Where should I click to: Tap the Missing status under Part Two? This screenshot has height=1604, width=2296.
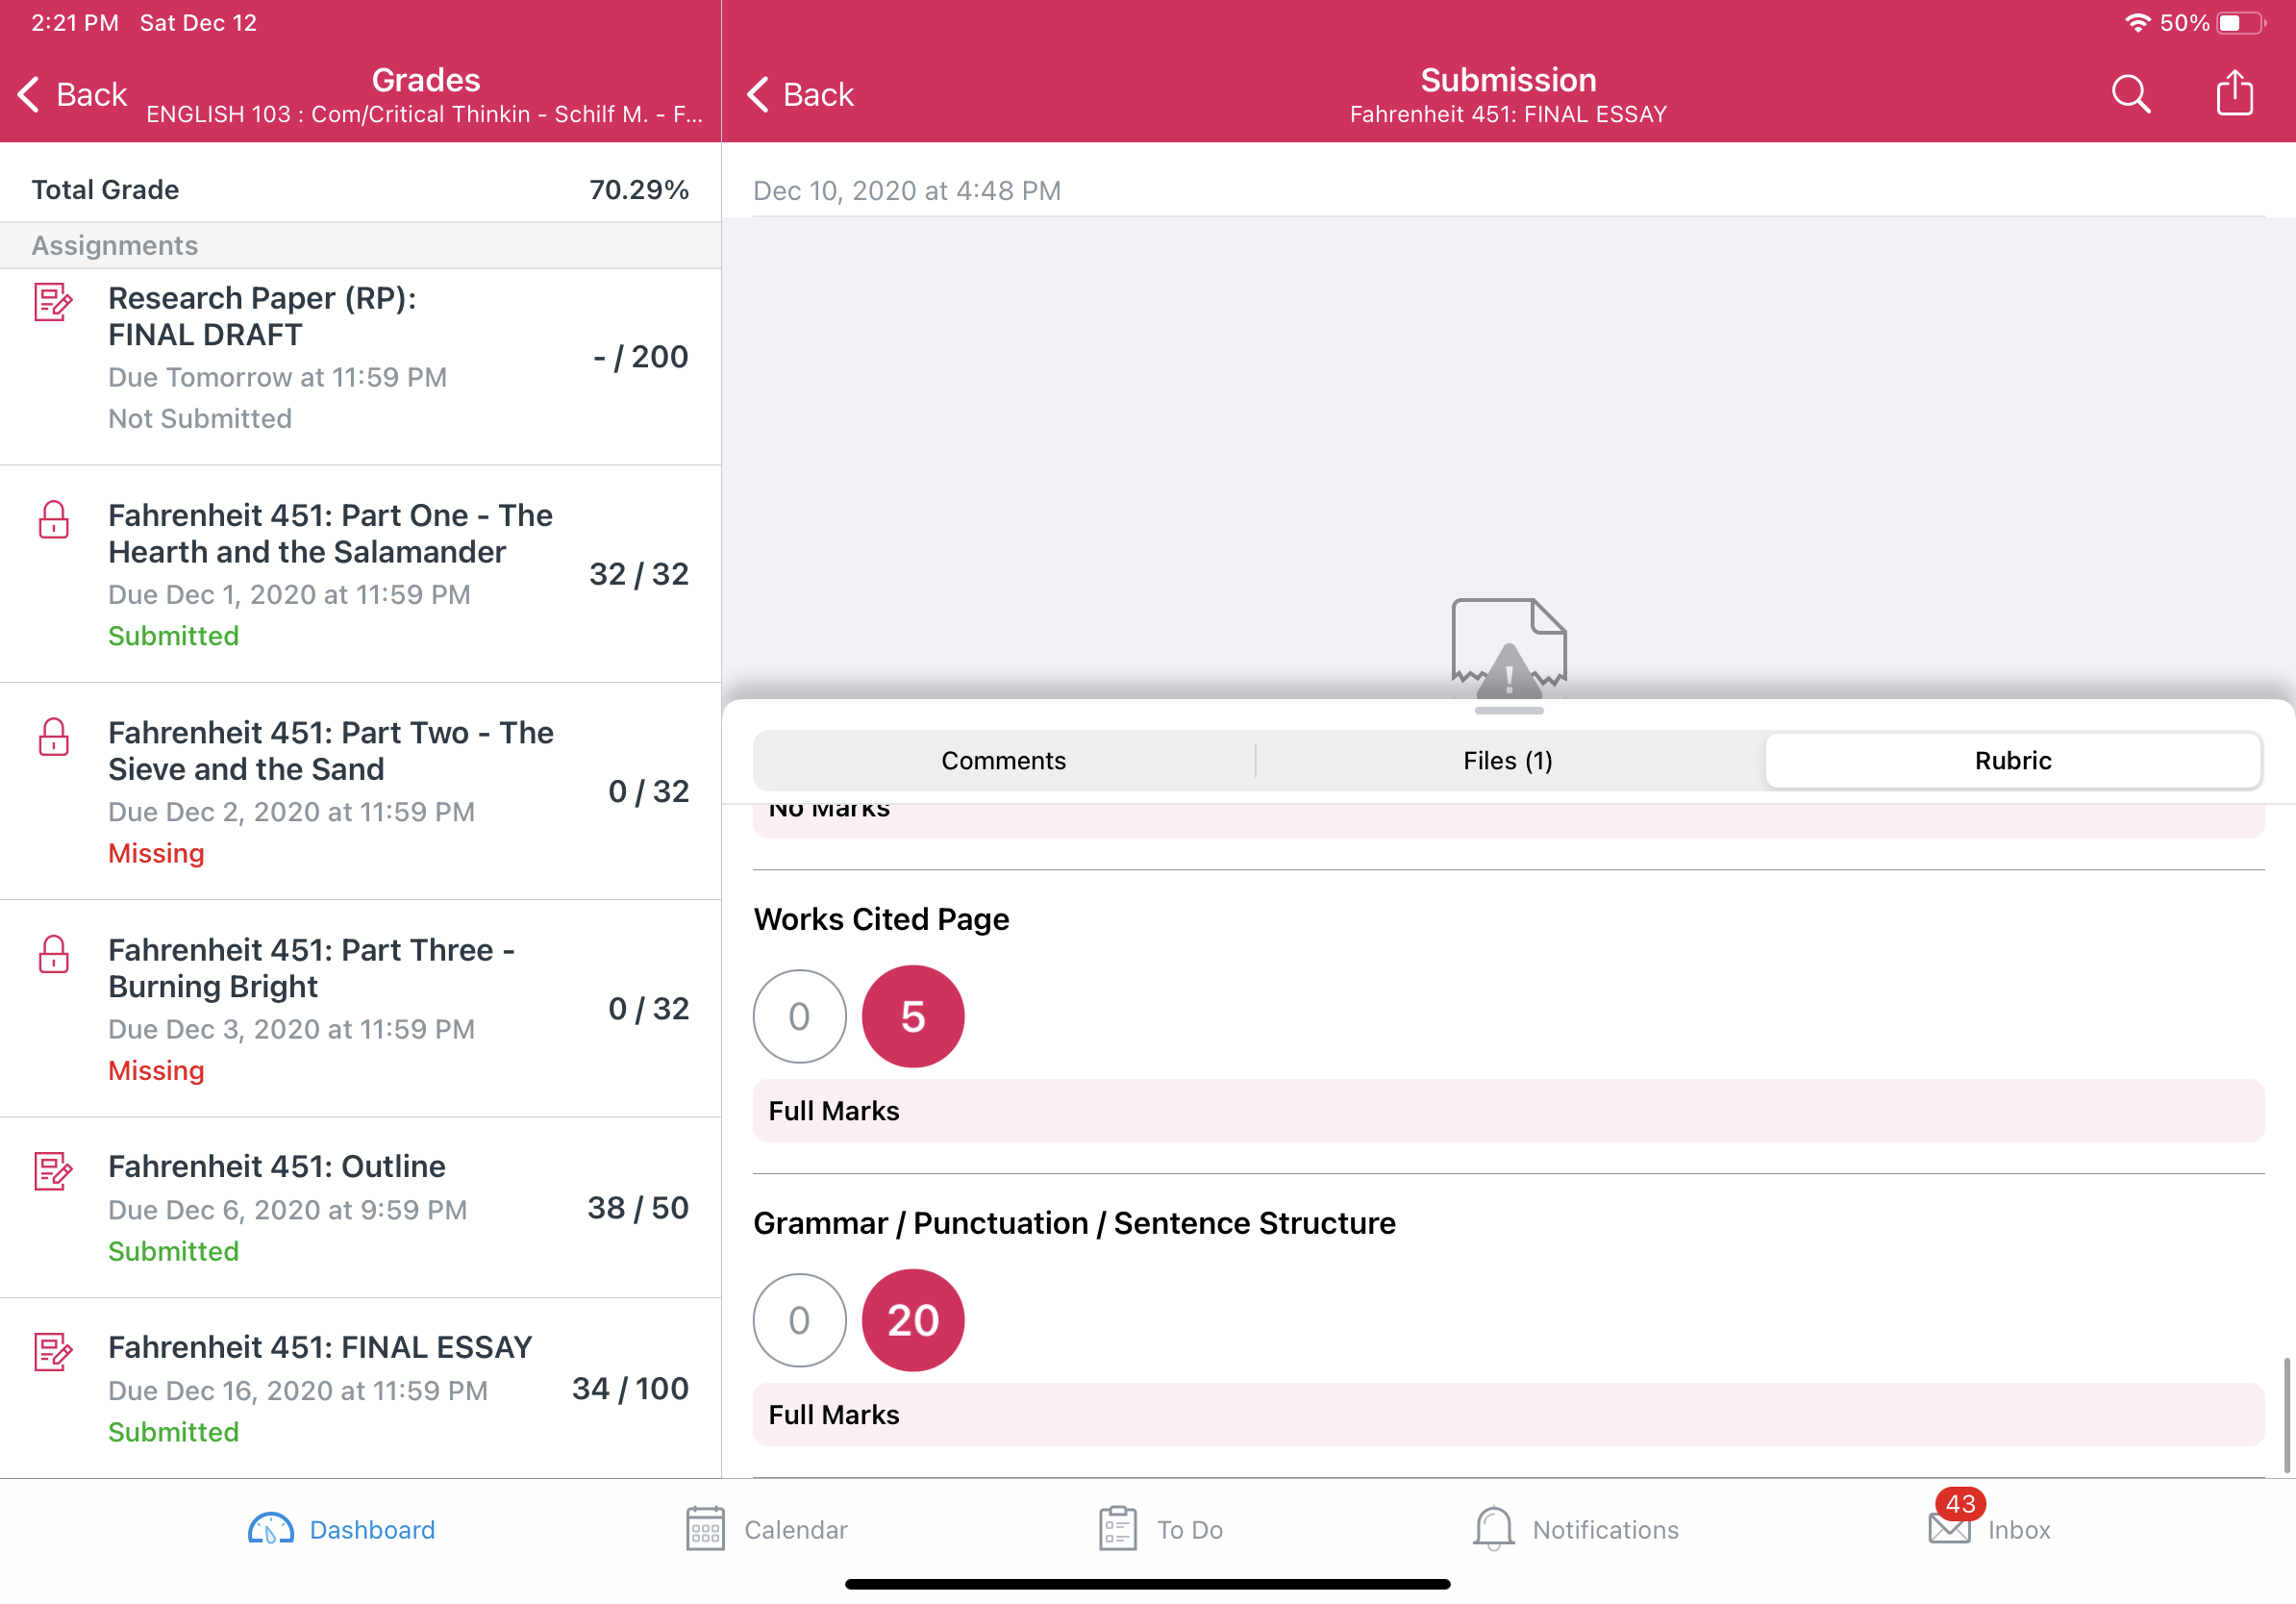156,853
